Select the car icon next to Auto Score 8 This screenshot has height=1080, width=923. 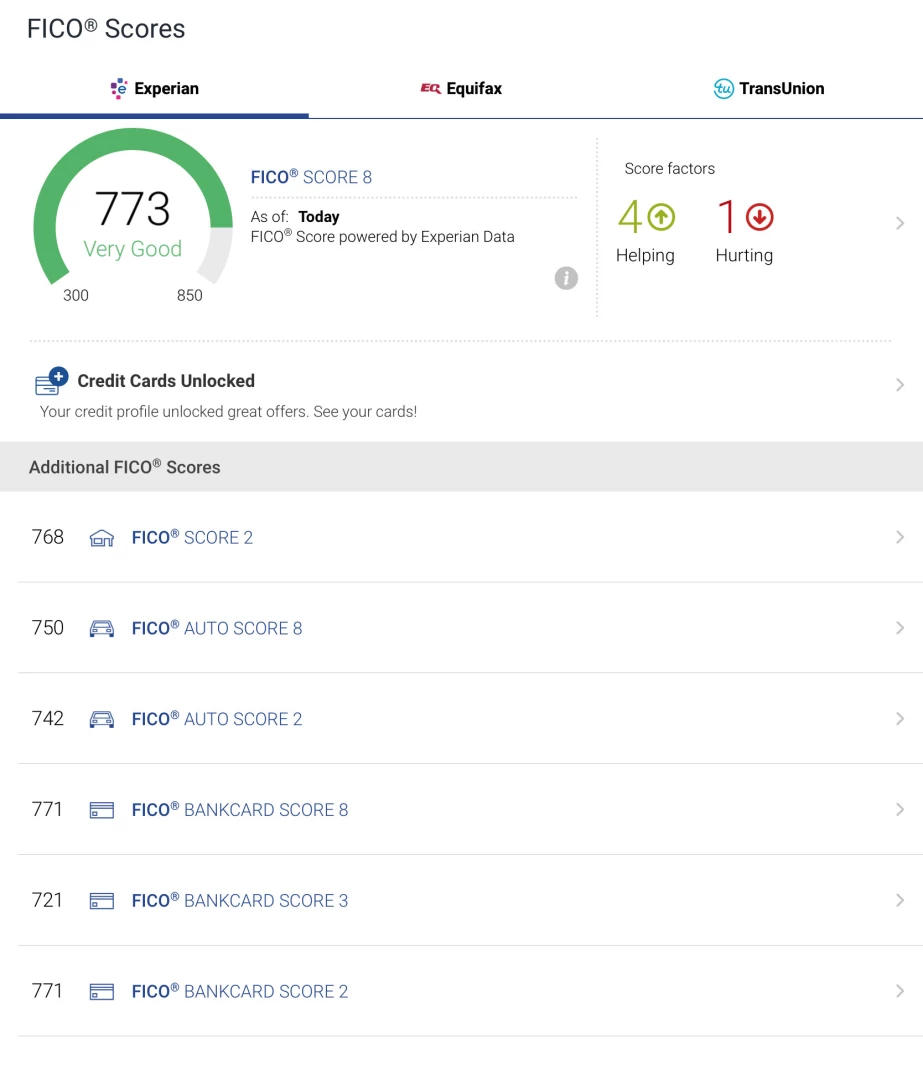101,628
